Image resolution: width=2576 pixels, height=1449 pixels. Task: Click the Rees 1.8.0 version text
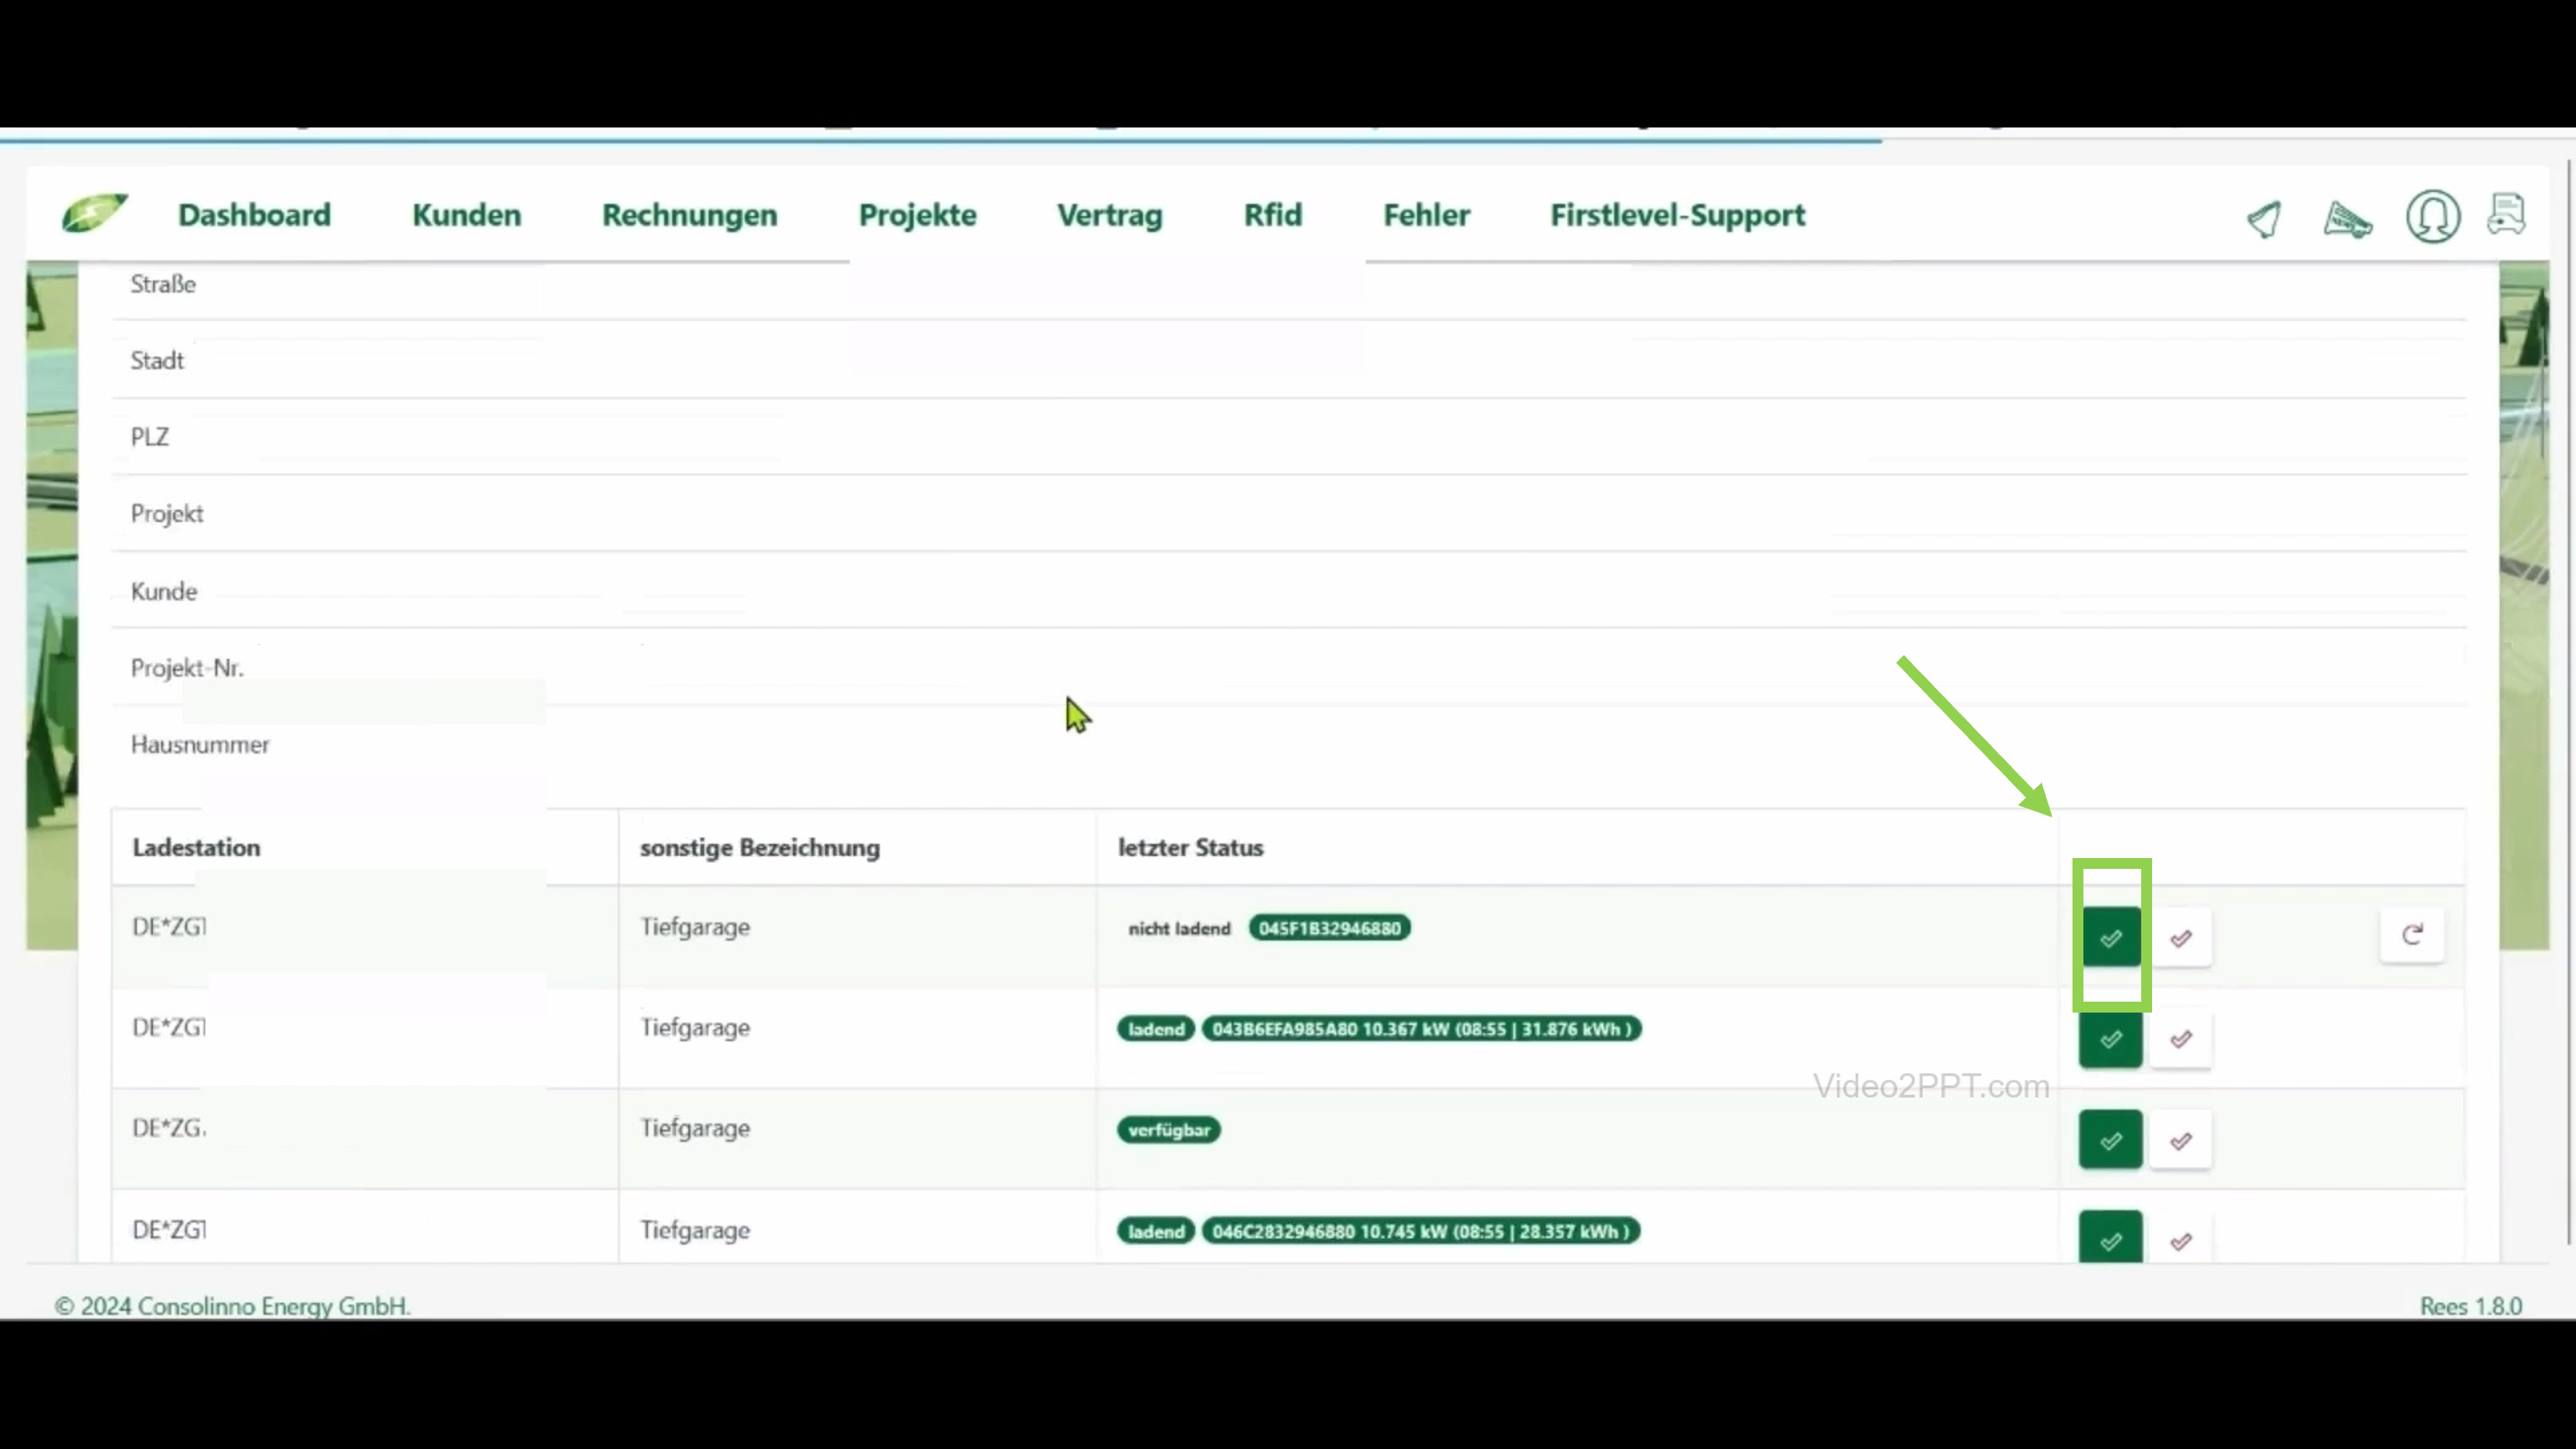coord(2471,1306)
